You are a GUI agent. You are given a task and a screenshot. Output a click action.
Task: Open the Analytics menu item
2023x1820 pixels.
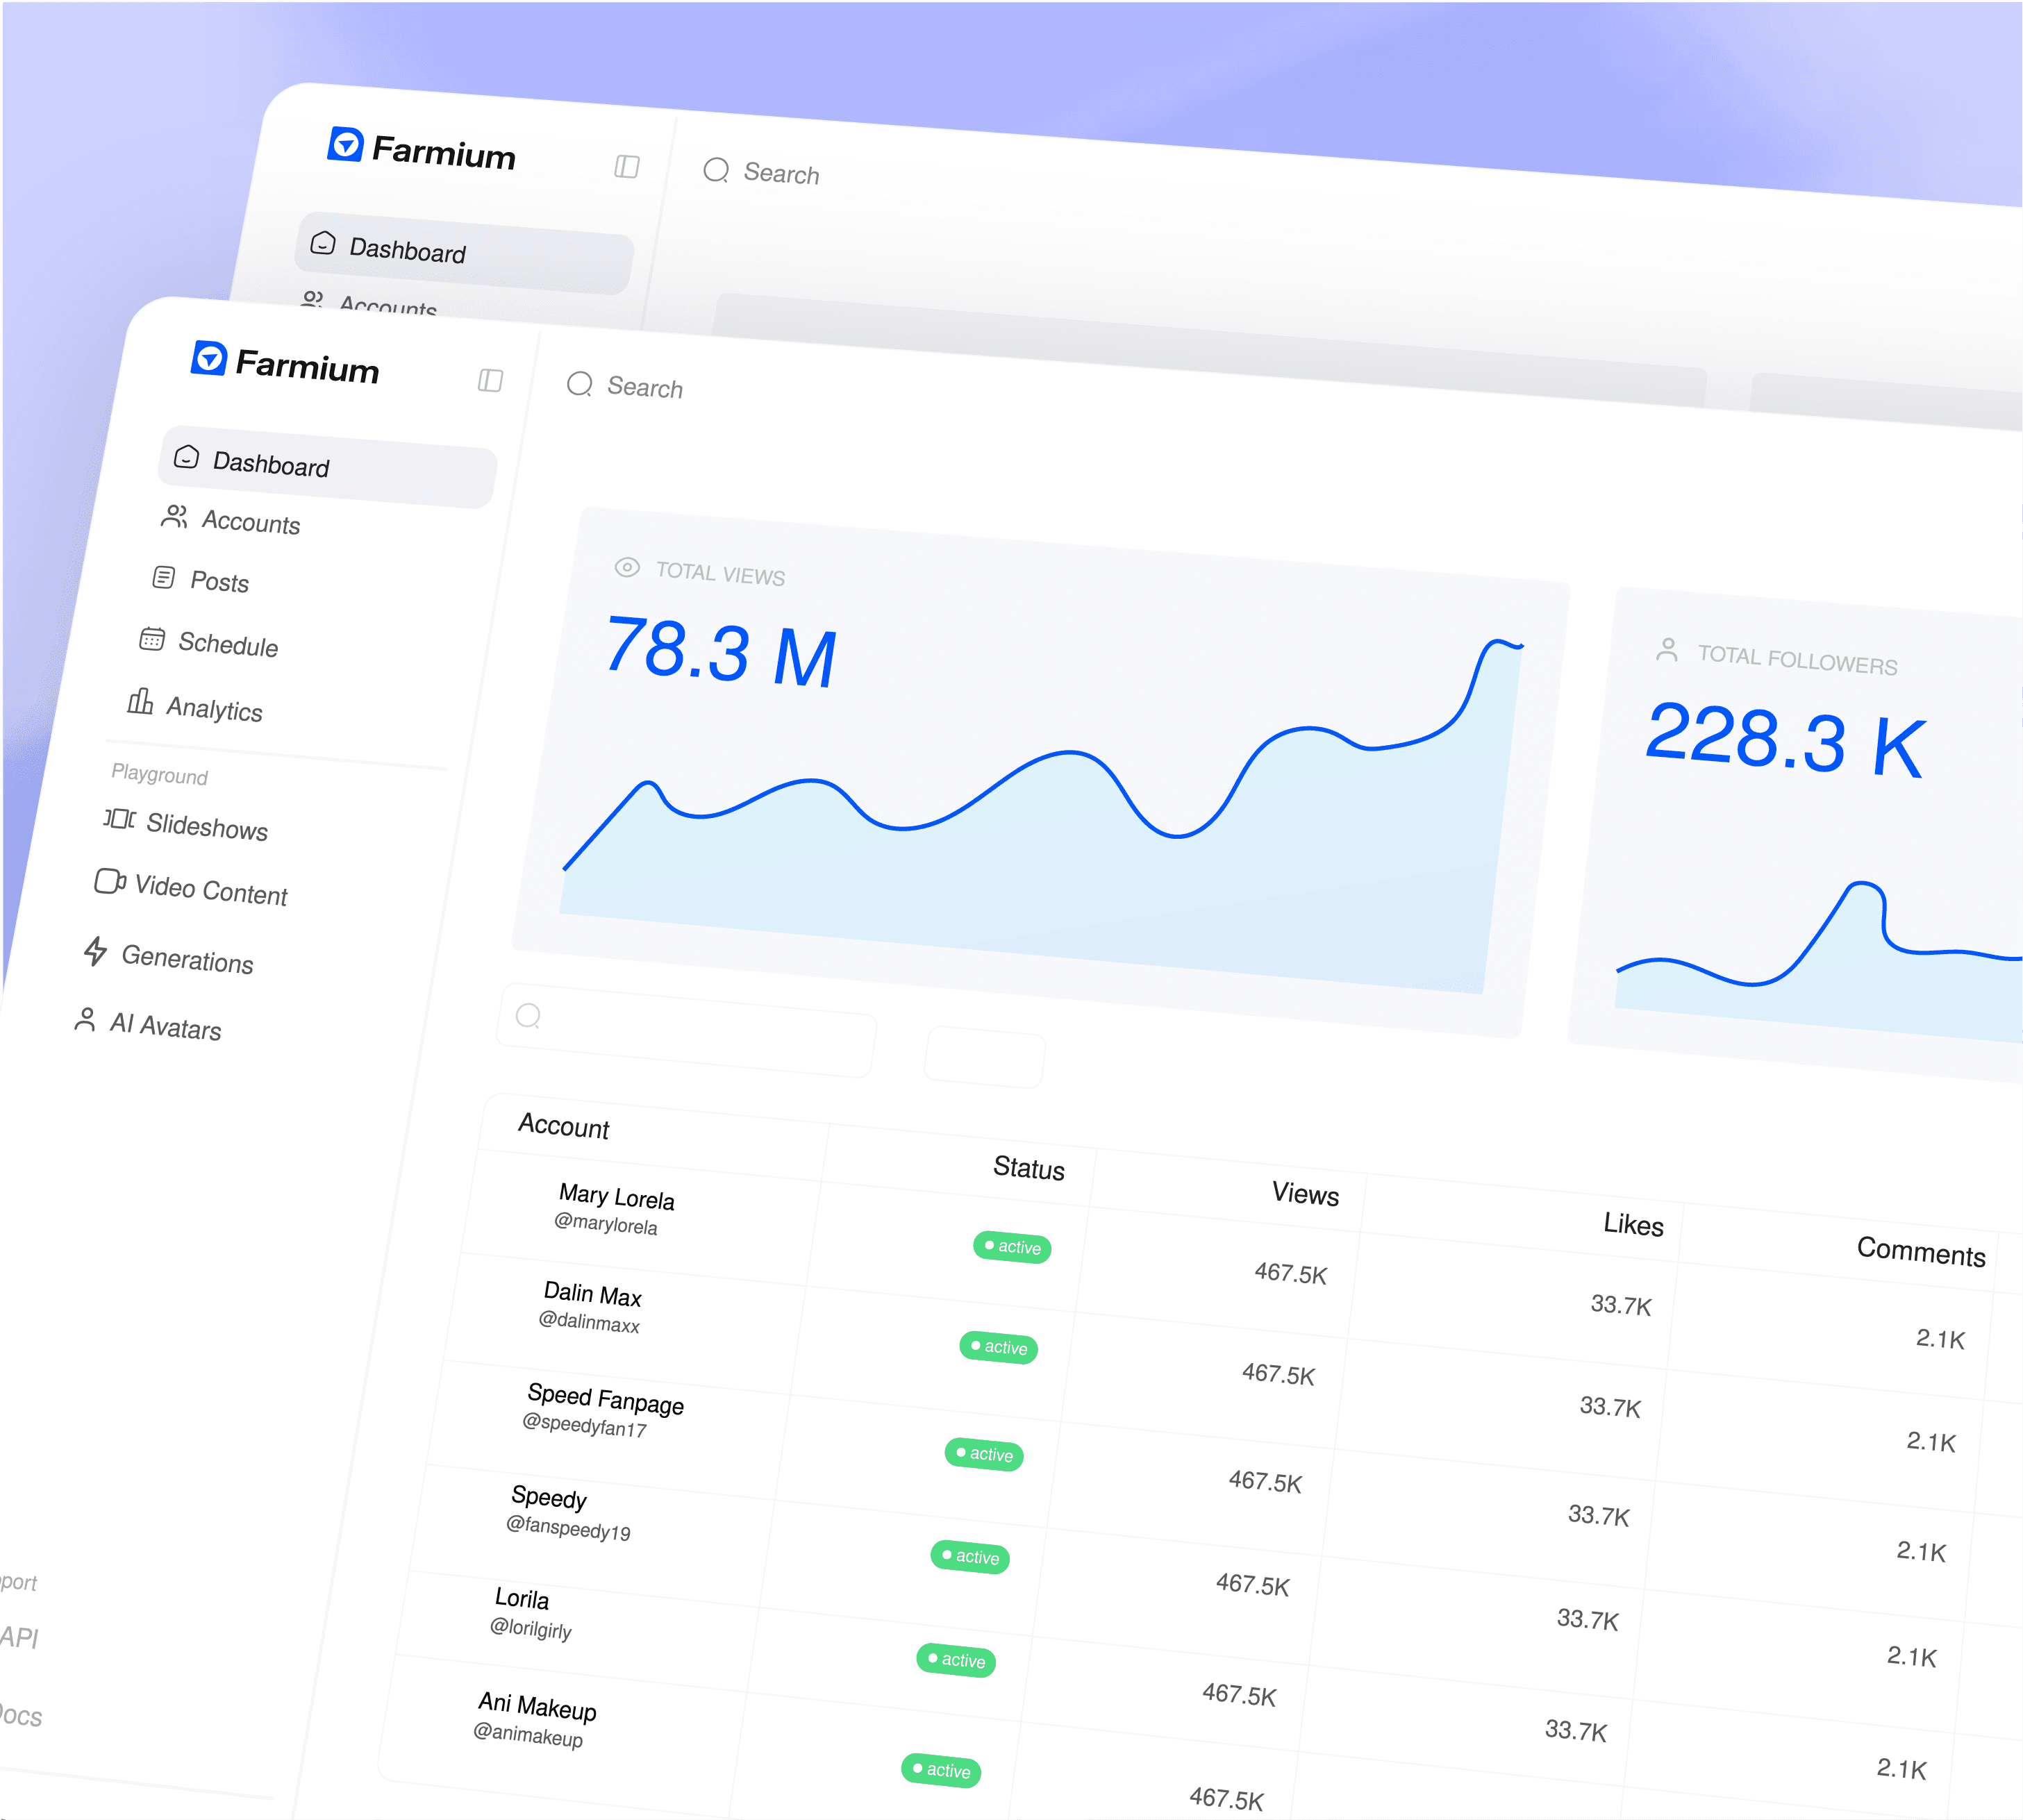tap(214, 709)
